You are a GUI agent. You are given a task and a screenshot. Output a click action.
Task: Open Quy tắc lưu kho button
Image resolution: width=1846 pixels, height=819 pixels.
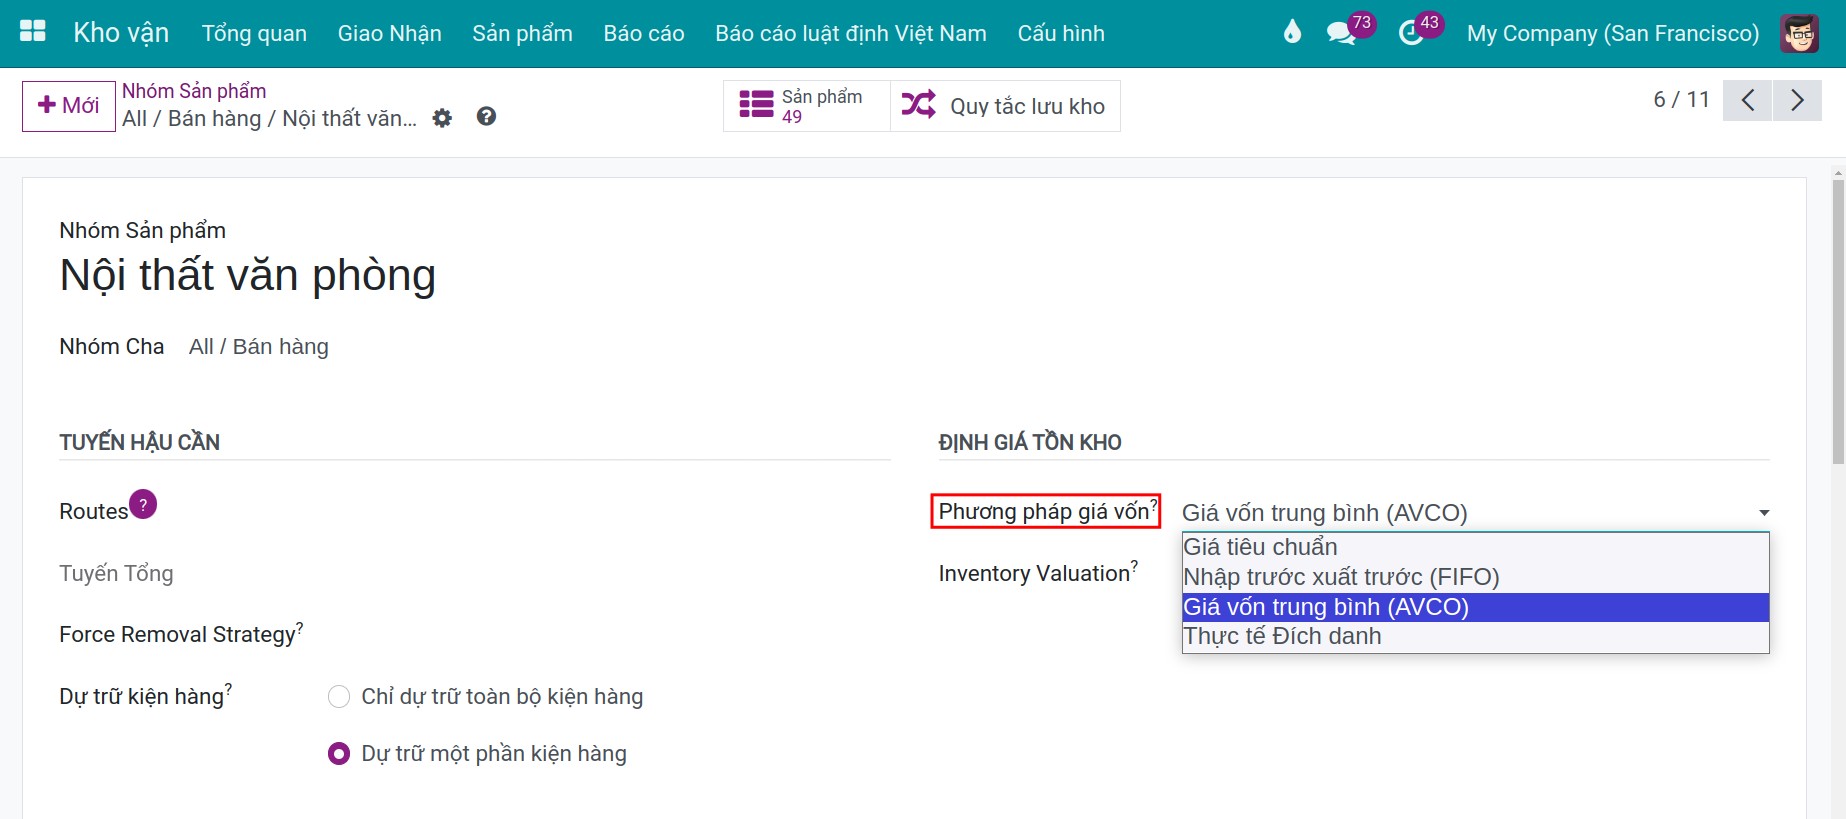click(x=1005, y=106)
